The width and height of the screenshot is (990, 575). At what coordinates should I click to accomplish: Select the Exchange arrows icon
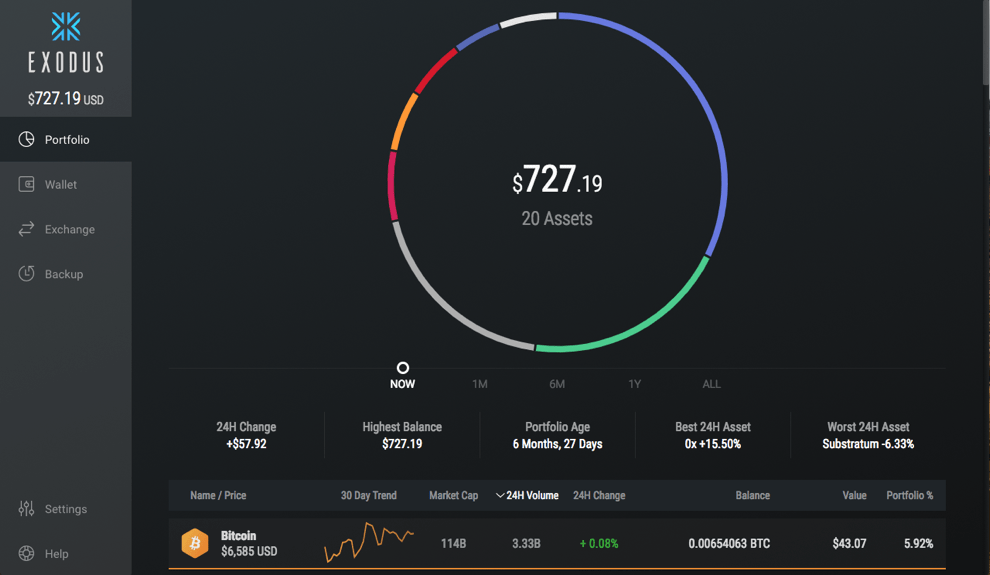pos(27,229)
